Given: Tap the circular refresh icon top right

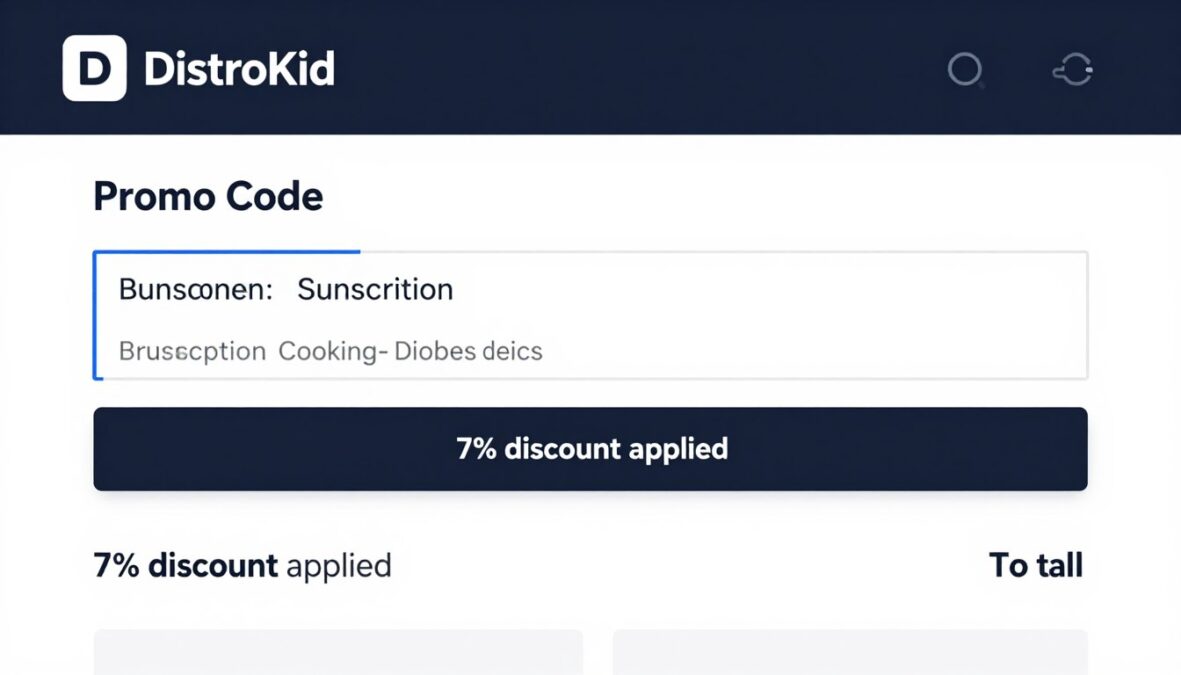Looking at the screenshot, I should (1073, 69).
